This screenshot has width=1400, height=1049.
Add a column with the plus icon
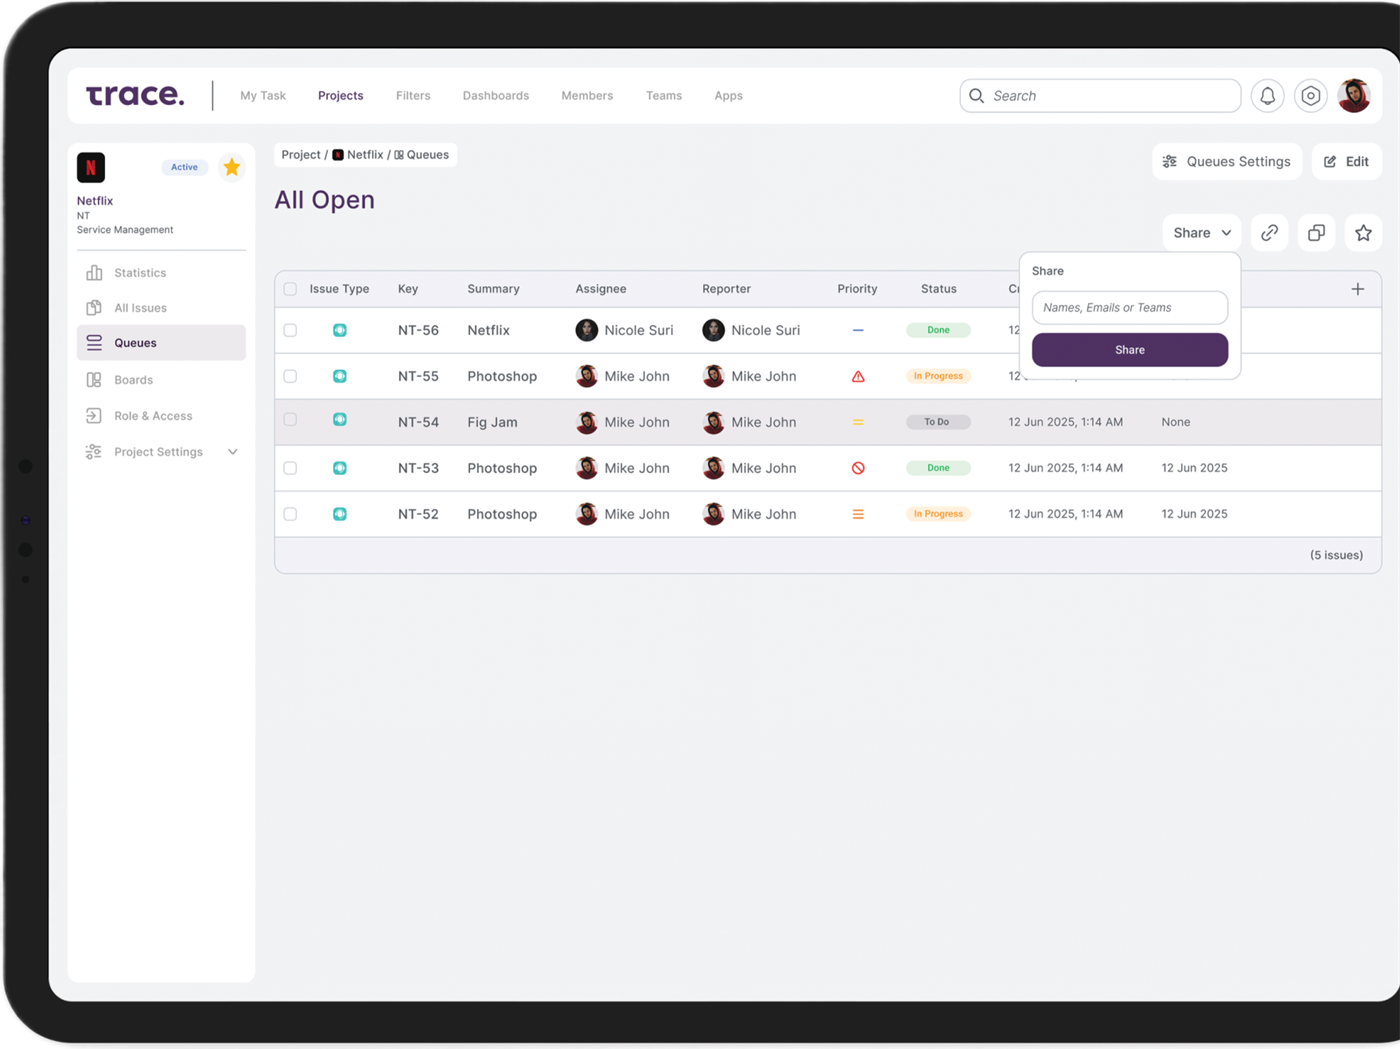click(1357, 289)
